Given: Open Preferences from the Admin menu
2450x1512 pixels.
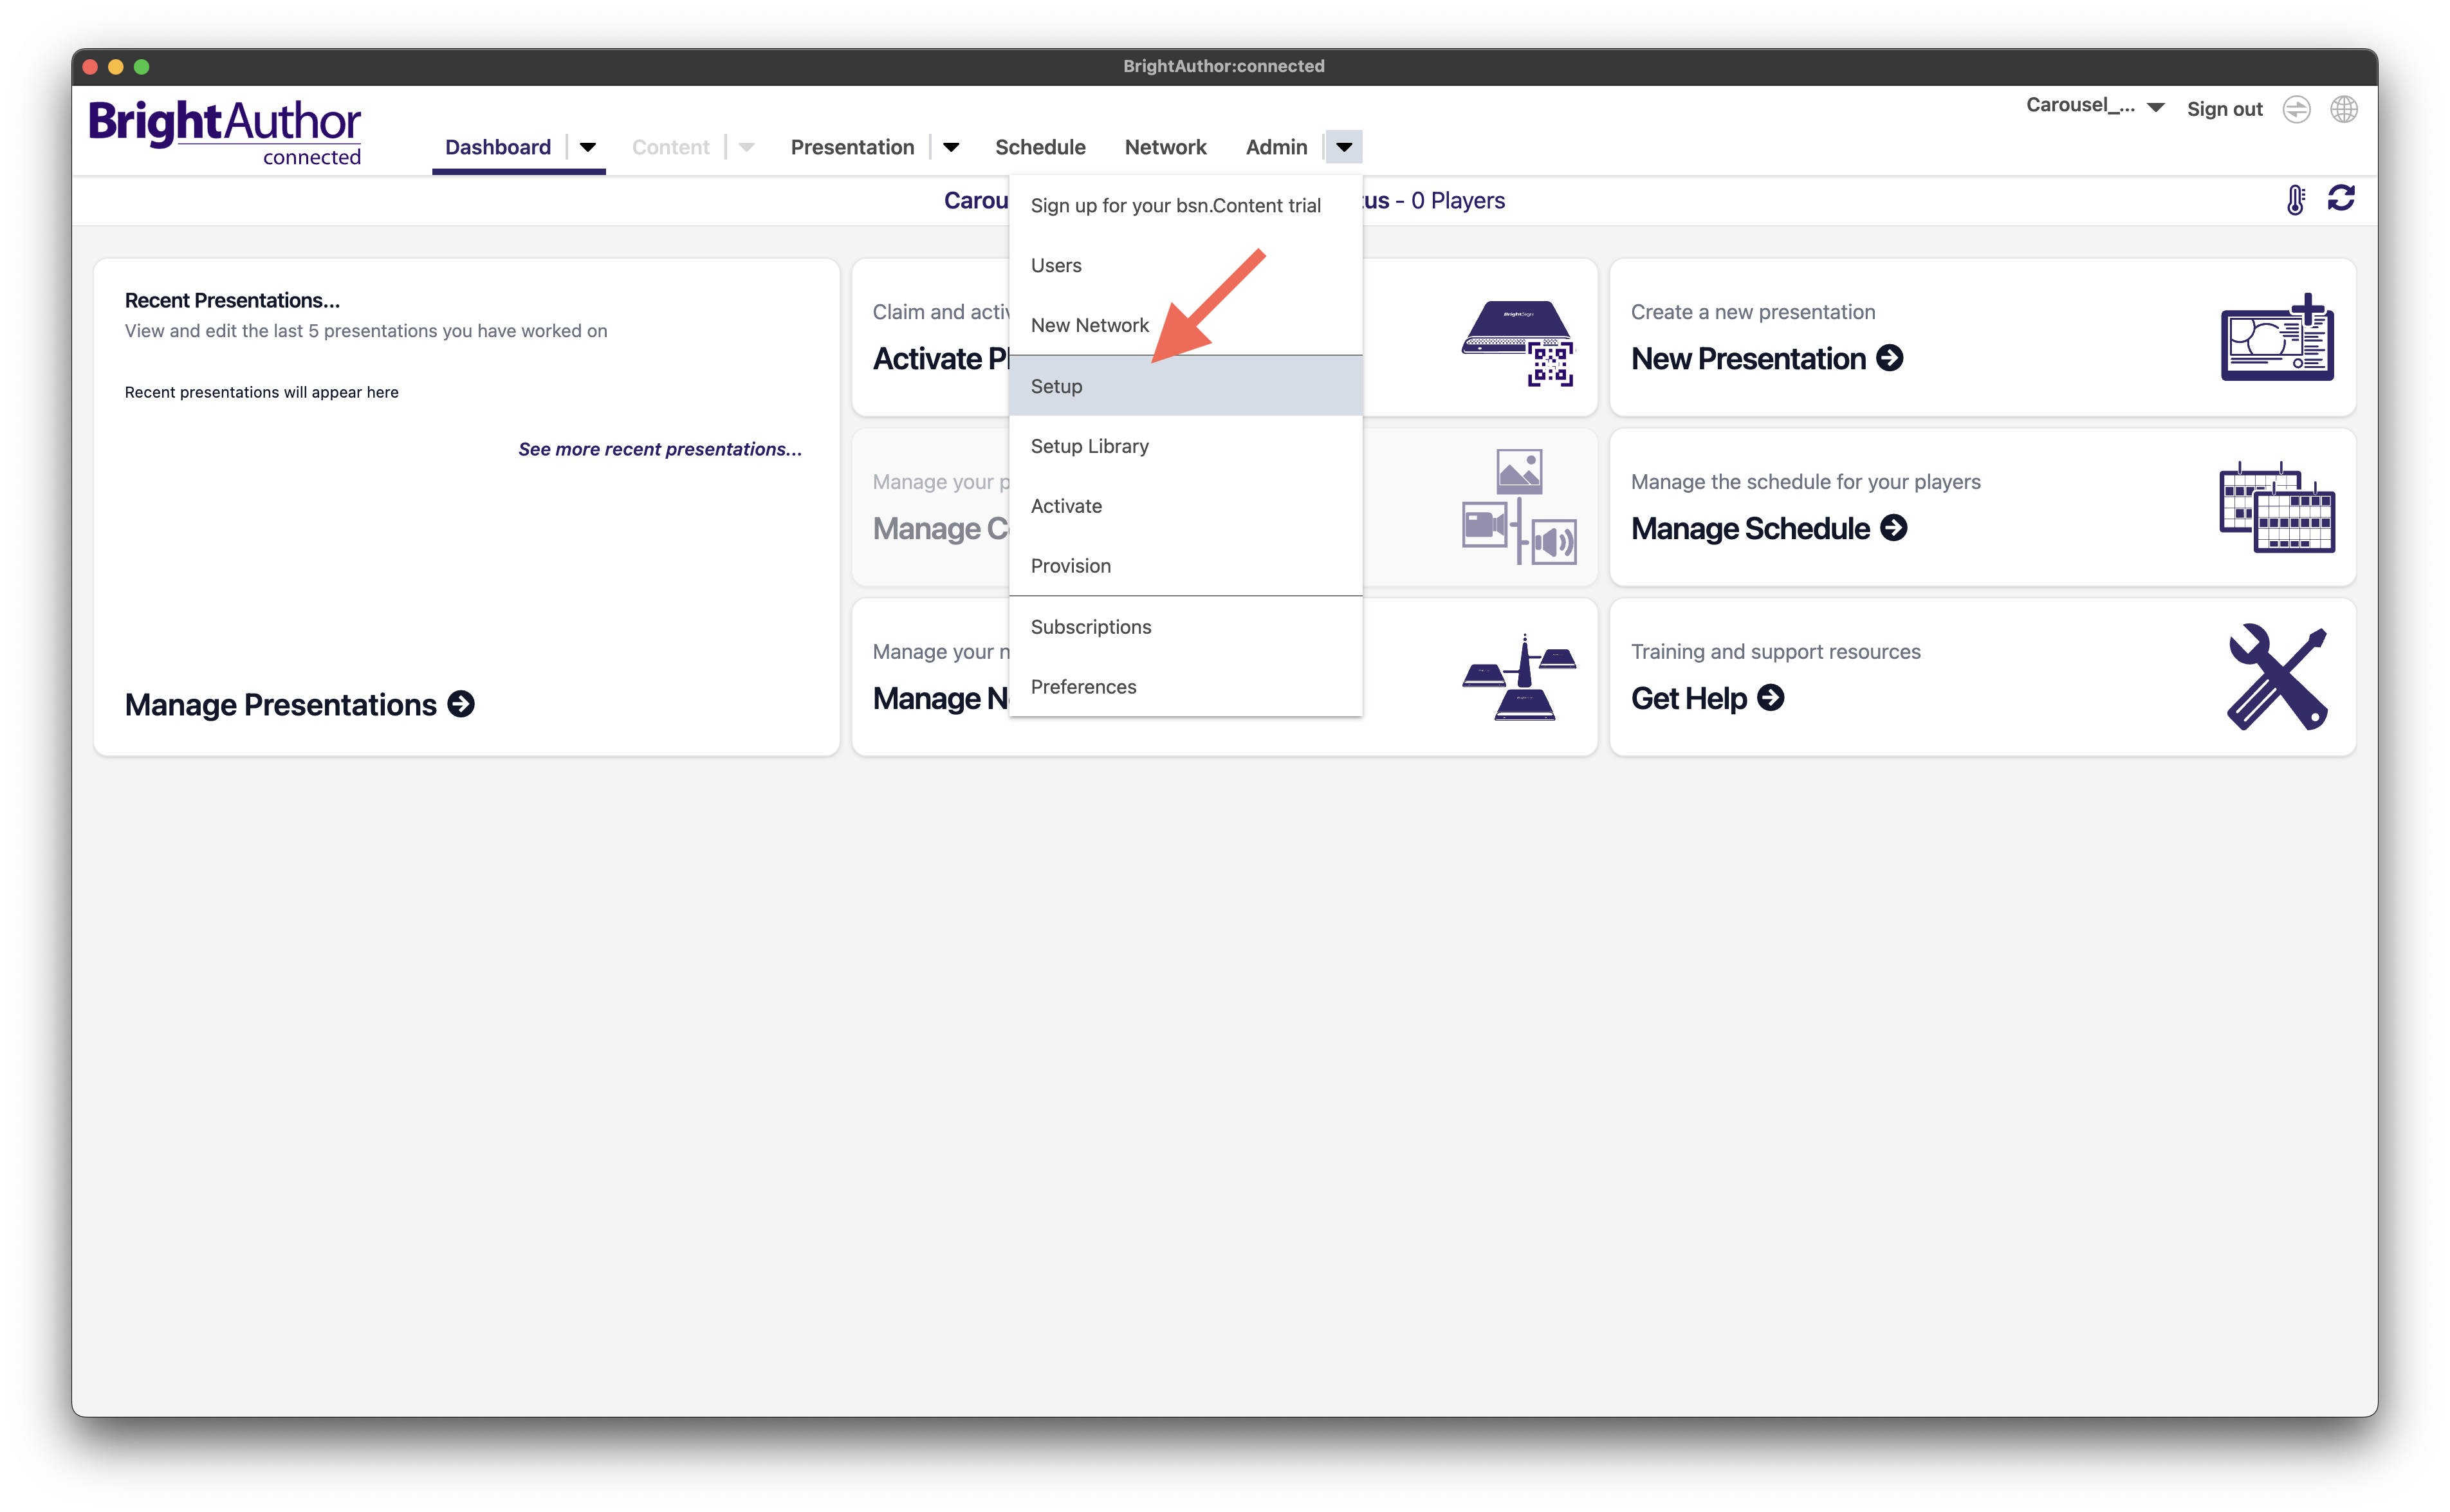Looking at the screenshot, I should (1185, 687).
